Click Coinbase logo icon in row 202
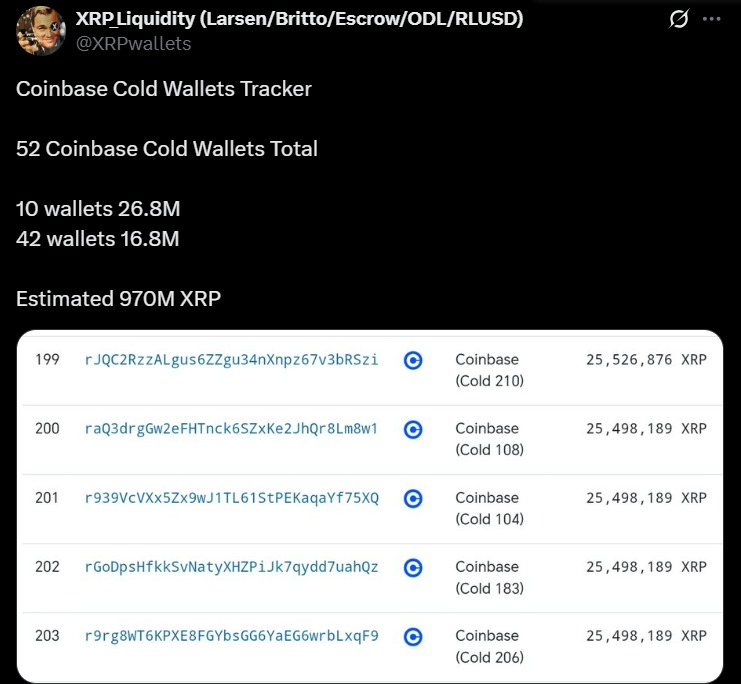Viewport: 741px width, 684px height. coord(413,568)
